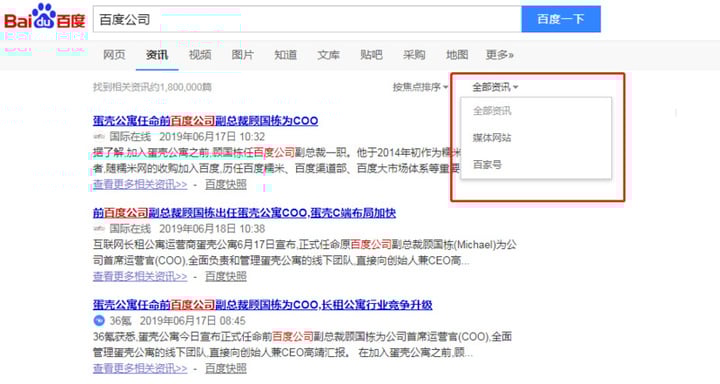Open the 地图 tab

click(x=457, y=55)
